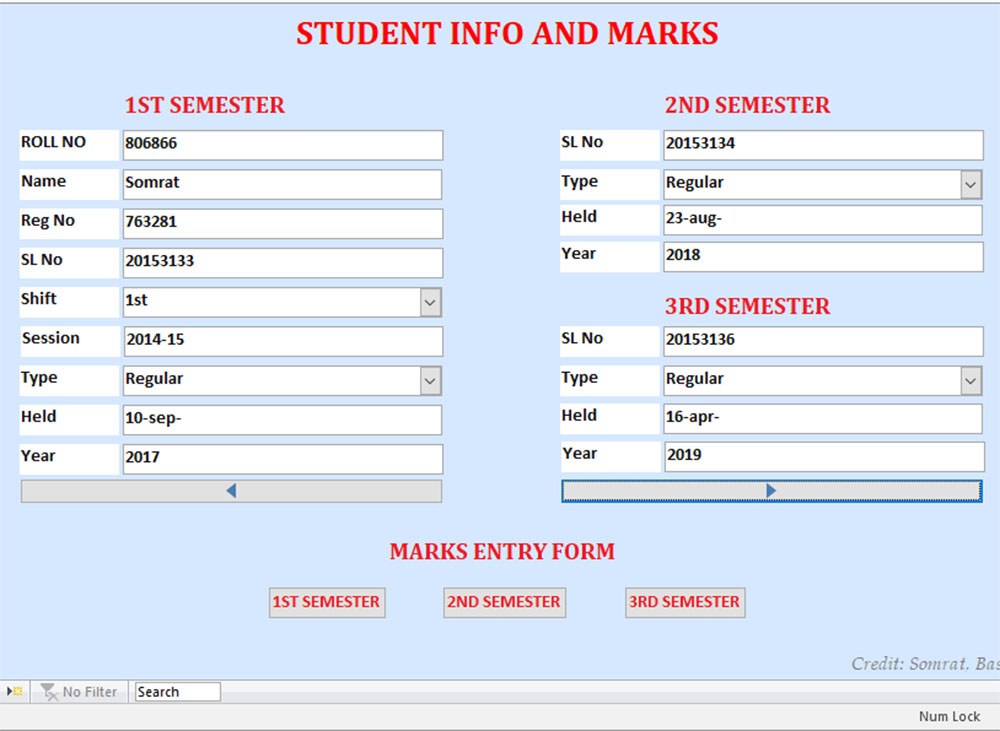Click the new record navigation icon
1000x731 pixels.
click(15, 691)
